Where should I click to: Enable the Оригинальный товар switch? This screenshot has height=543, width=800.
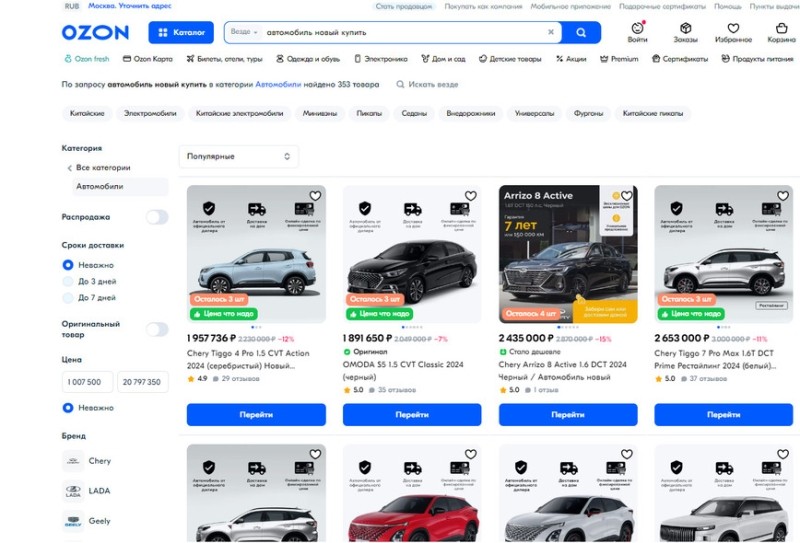(157, 329)
